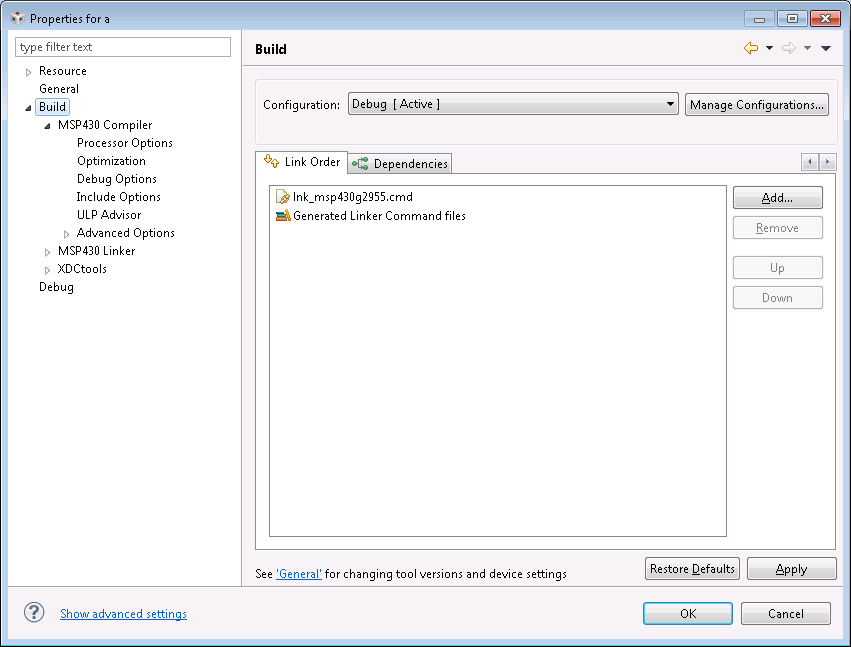Expand the MSP430 Linker node
This screenshot has height=647, width=851.
pos(47,252)
